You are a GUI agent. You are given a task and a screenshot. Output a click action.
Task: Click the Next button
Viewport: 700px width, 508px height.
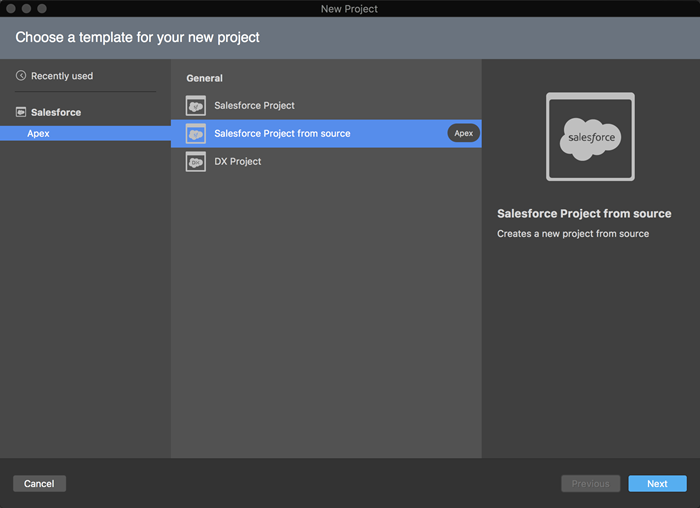pyautogui.click(x=657, y=483)
